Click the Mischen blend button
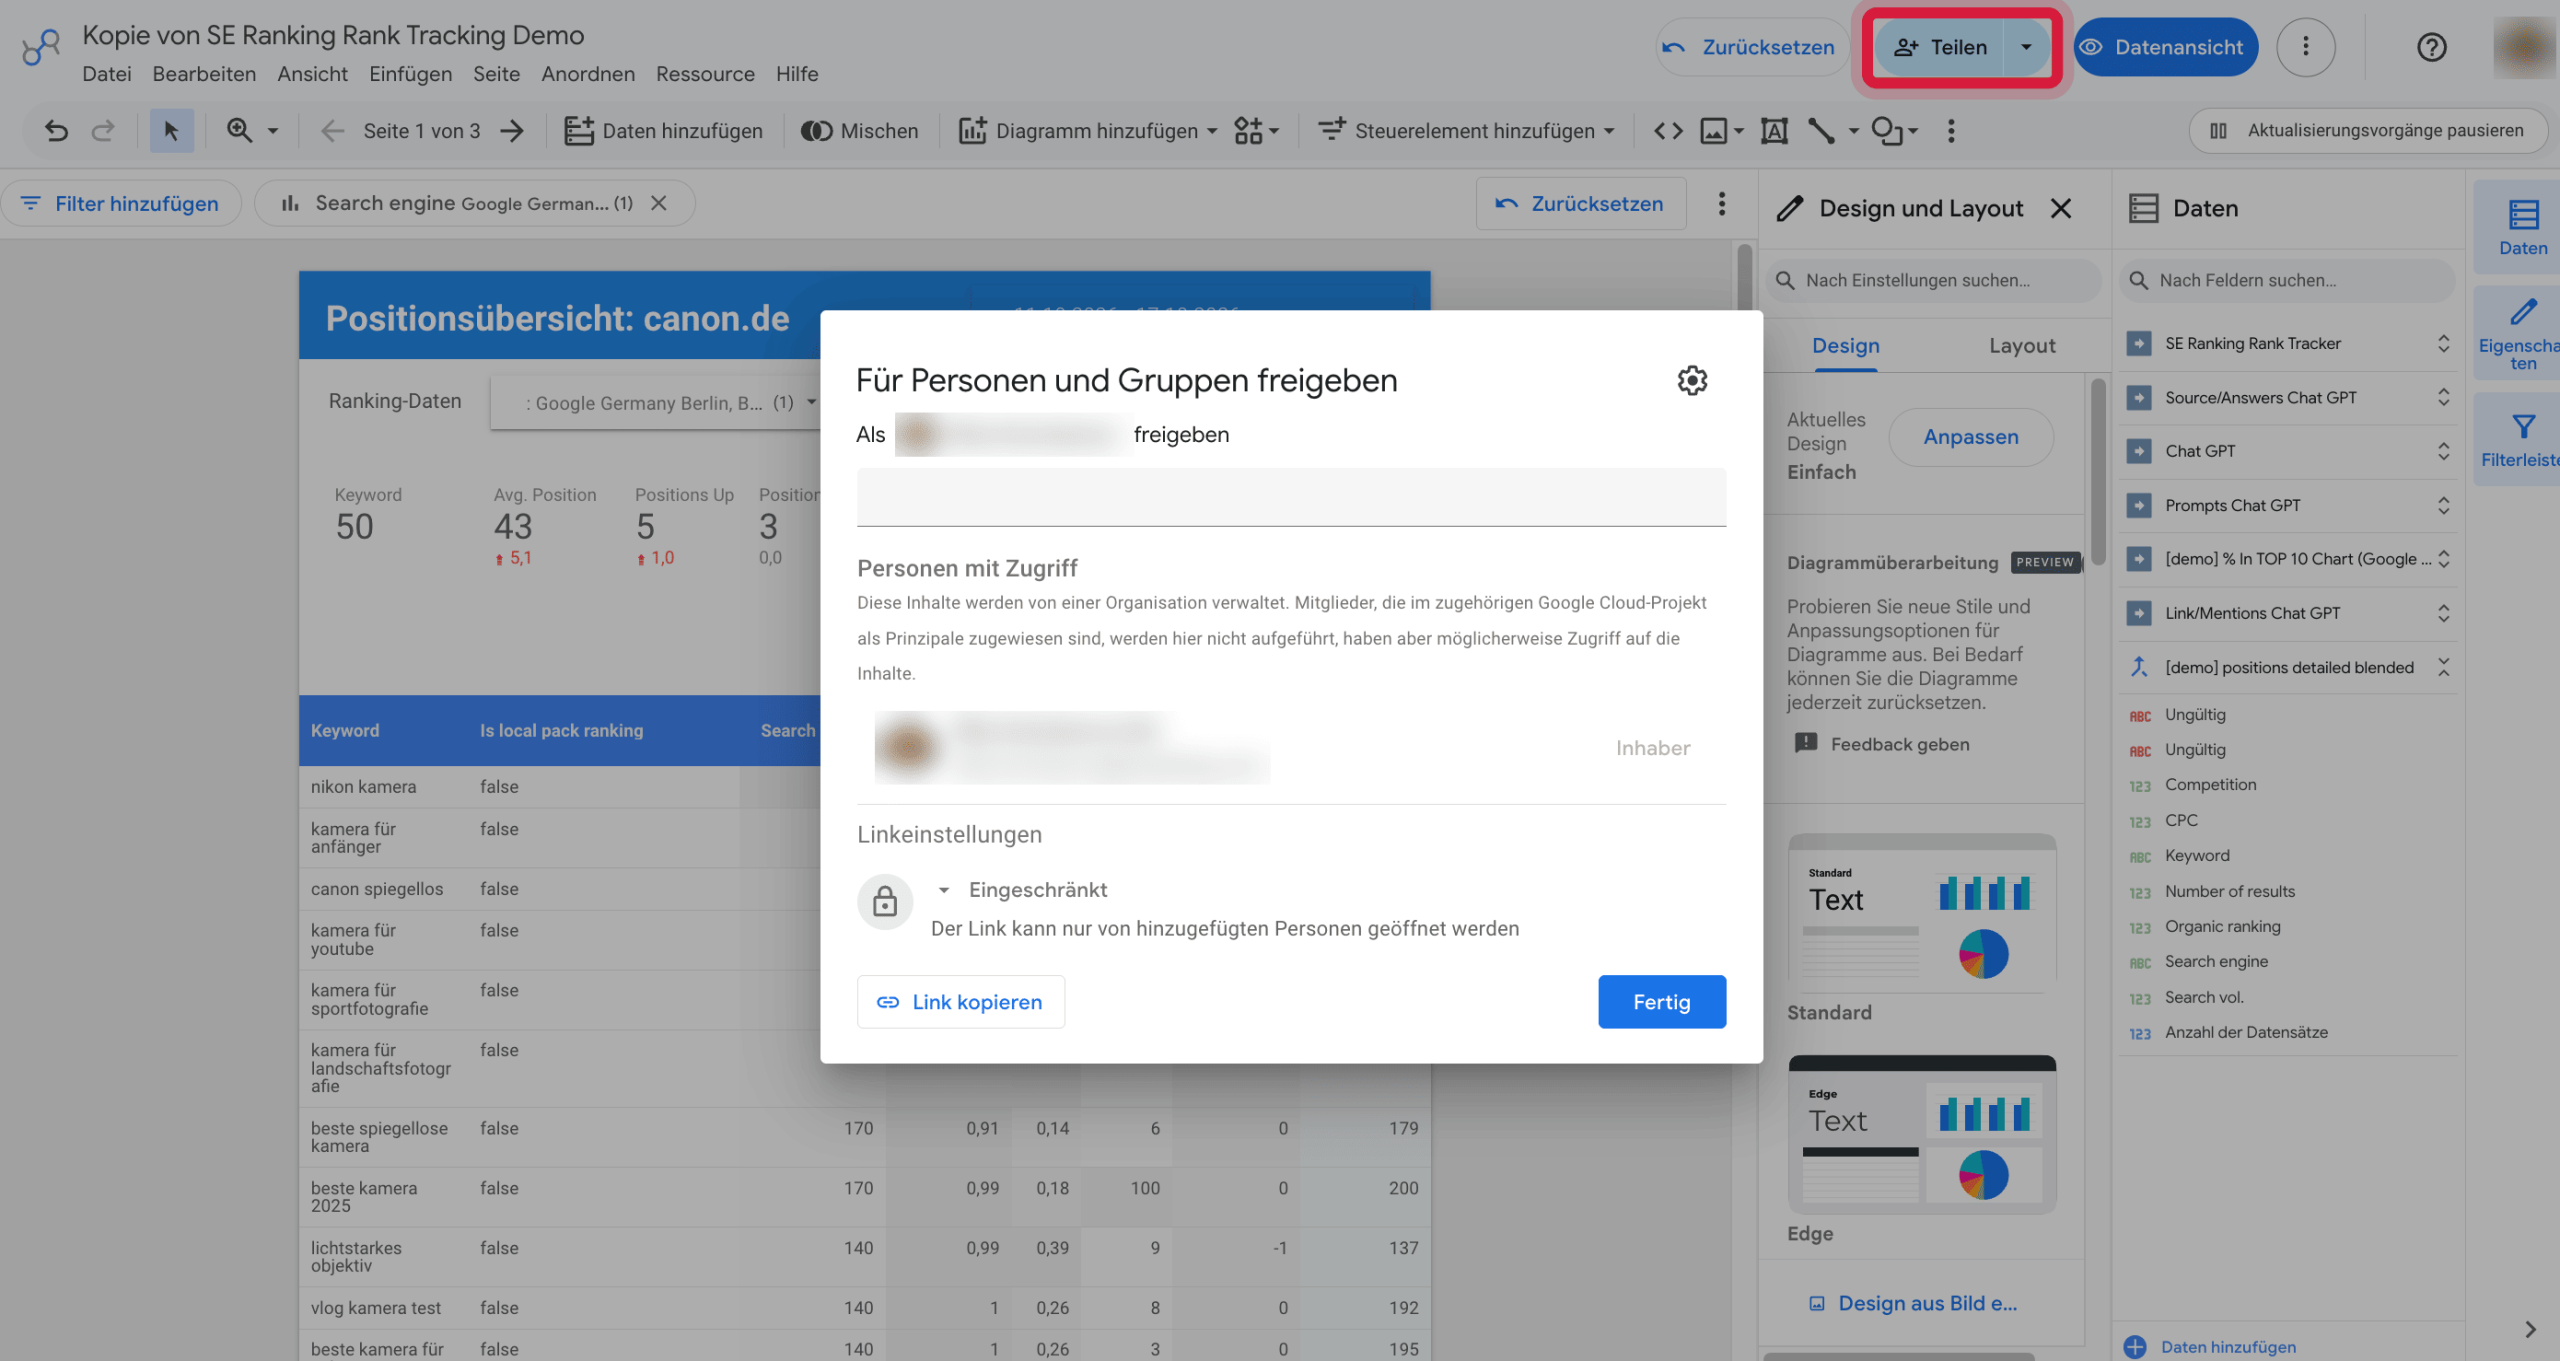This screenshot has width=2560, height=1361. (859, 131)
